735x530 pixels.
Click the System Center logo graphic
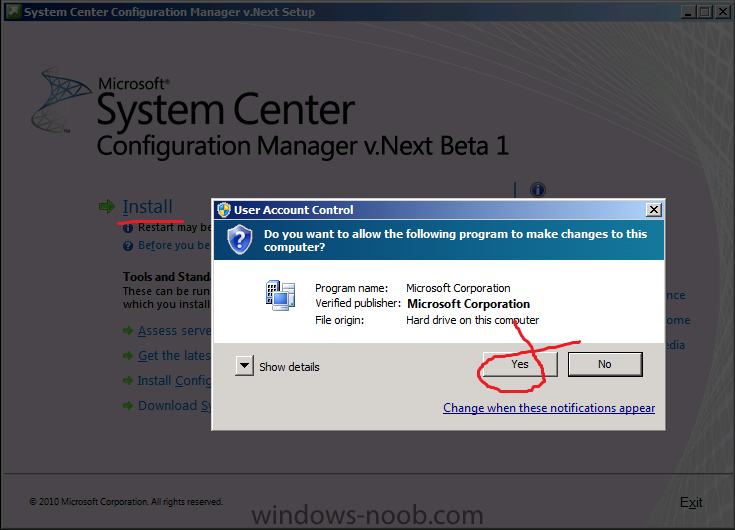click(x=61, y=100)
